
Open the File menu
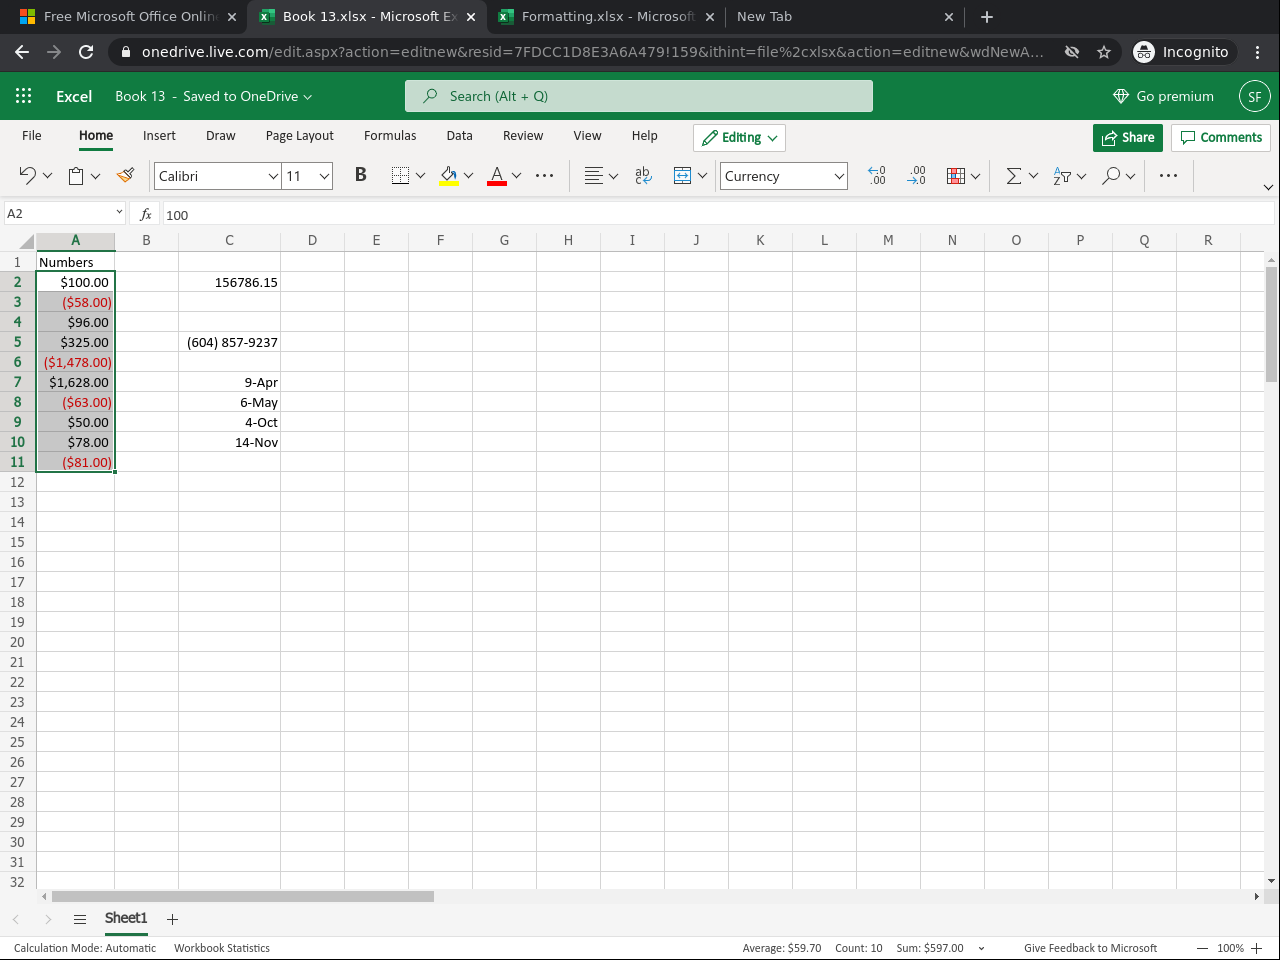coord(32,136)
